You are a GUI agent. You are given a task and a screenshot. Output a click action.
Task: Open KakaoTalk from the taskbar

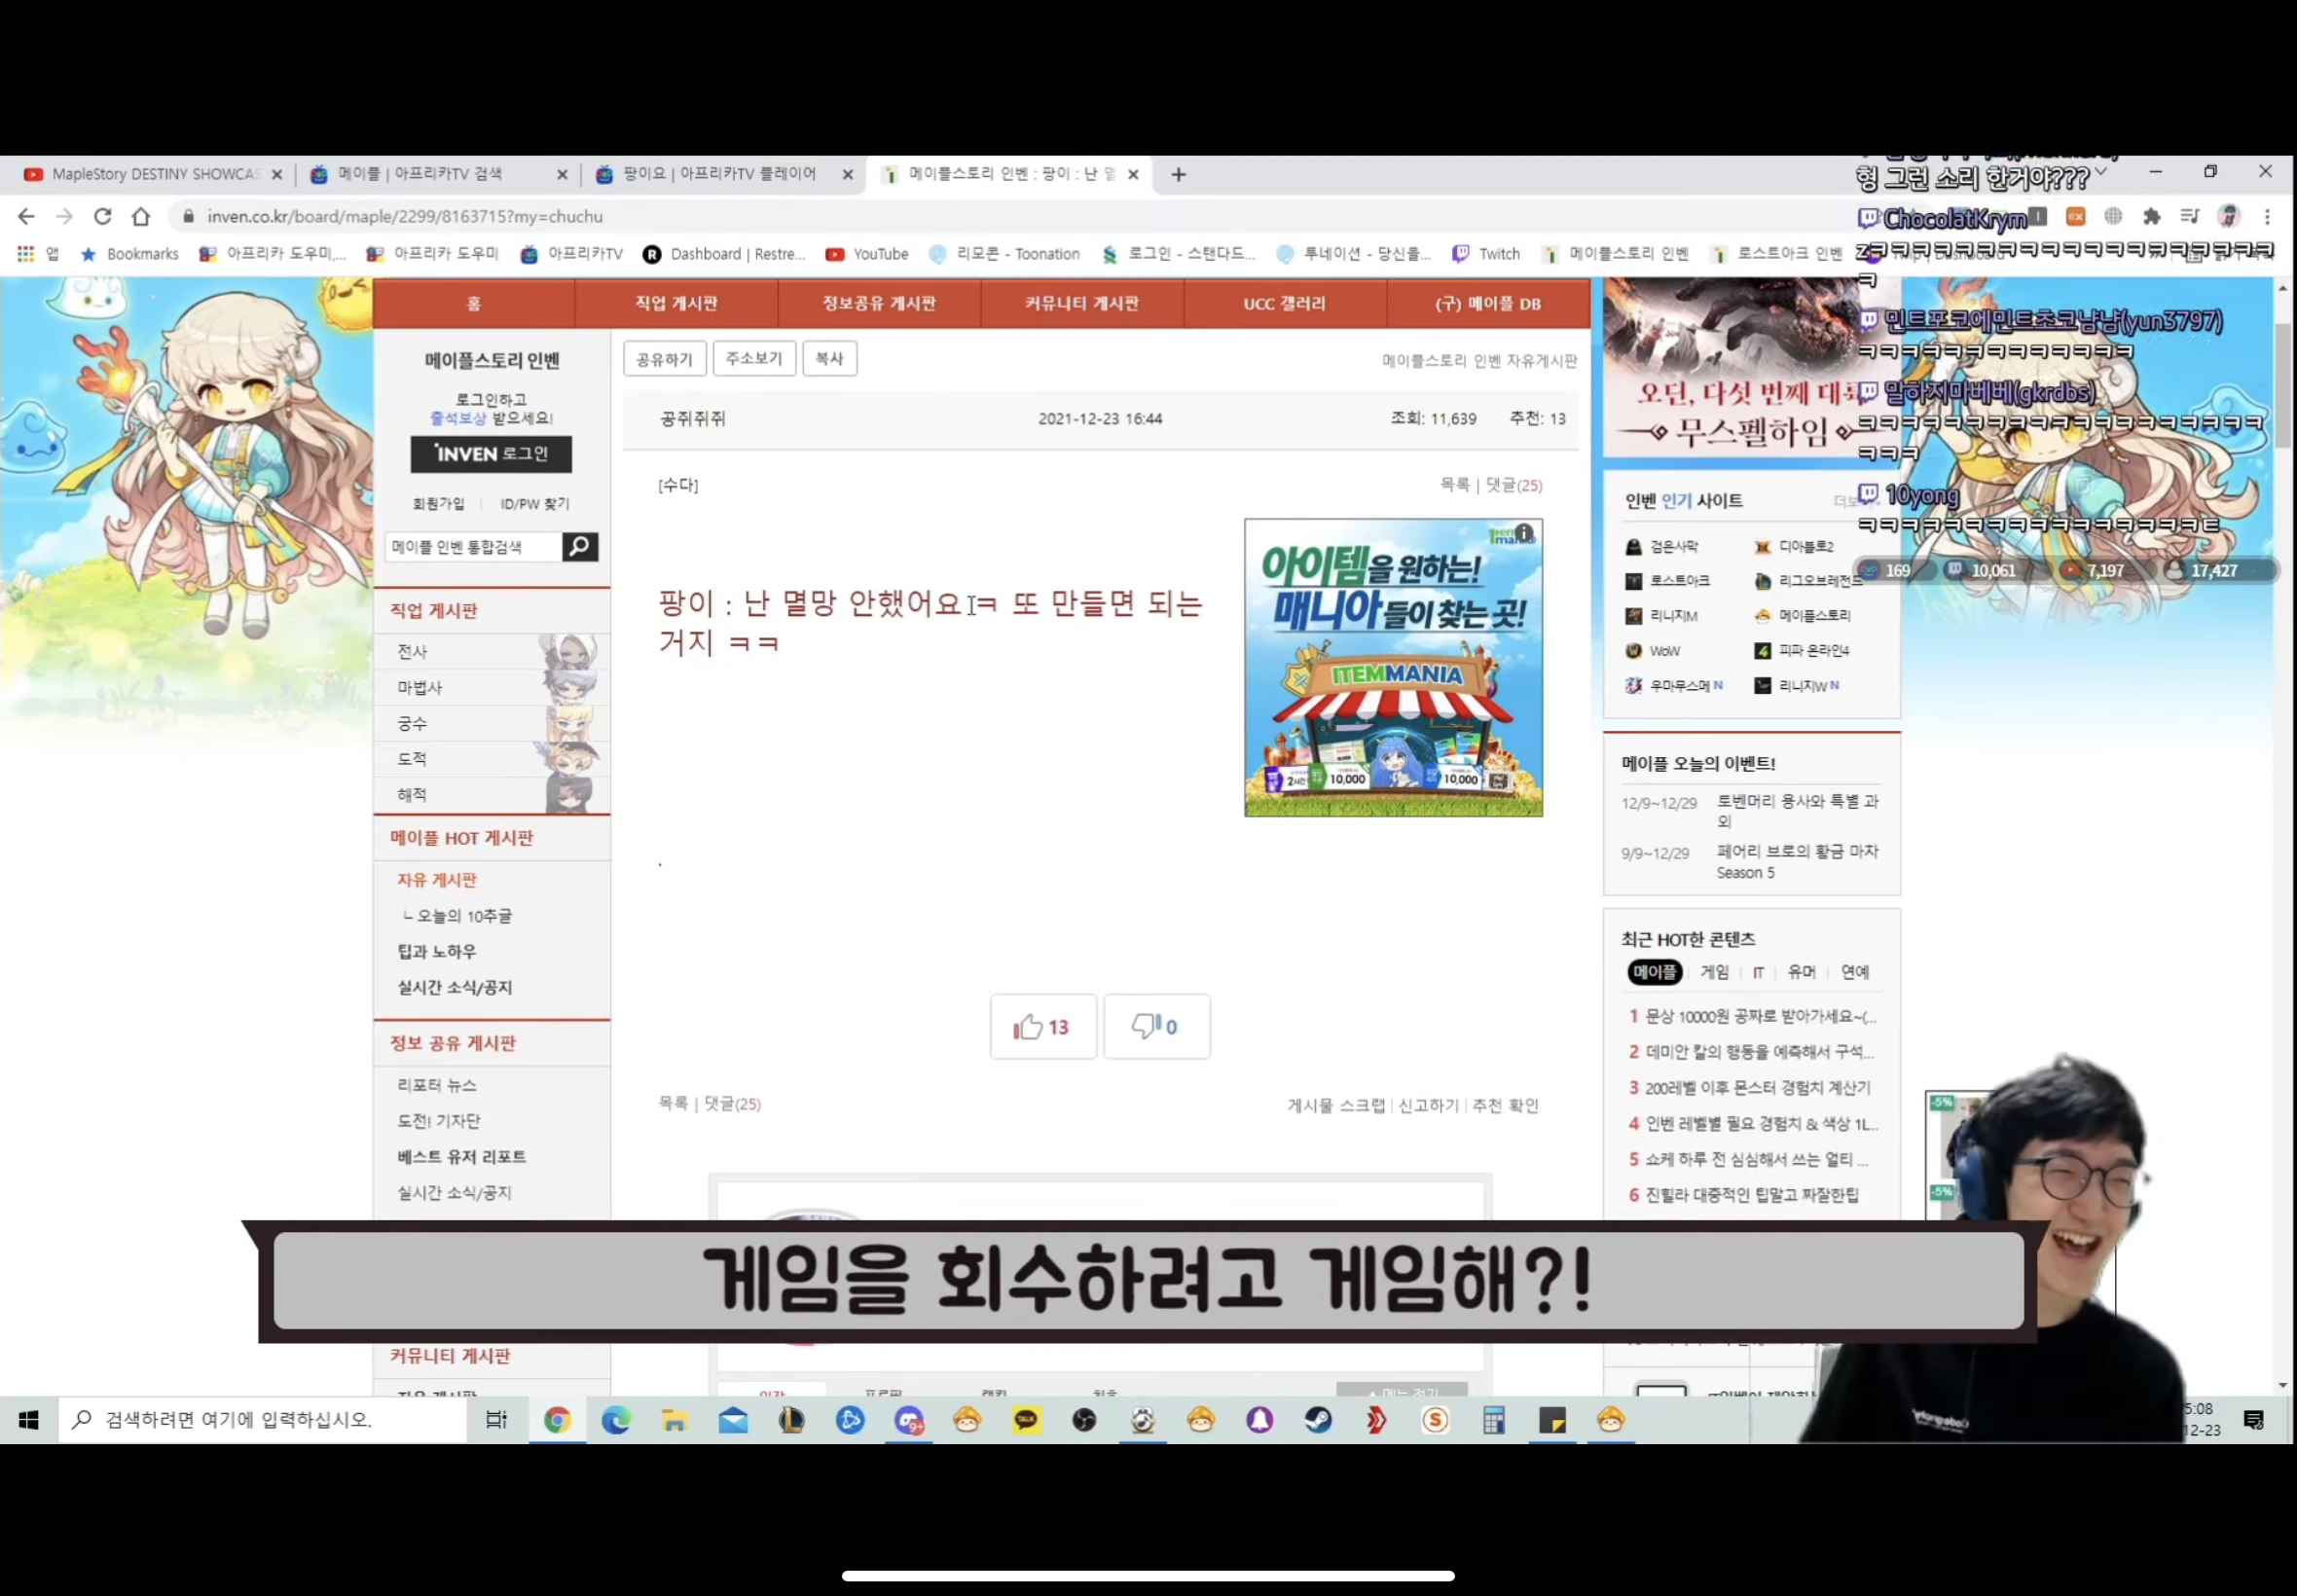tap(1026, 1419)
